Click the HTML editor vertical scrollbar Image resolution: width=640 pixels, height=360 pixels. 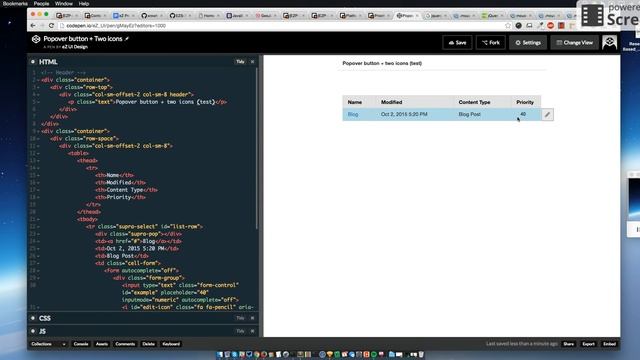pos(257,149)
